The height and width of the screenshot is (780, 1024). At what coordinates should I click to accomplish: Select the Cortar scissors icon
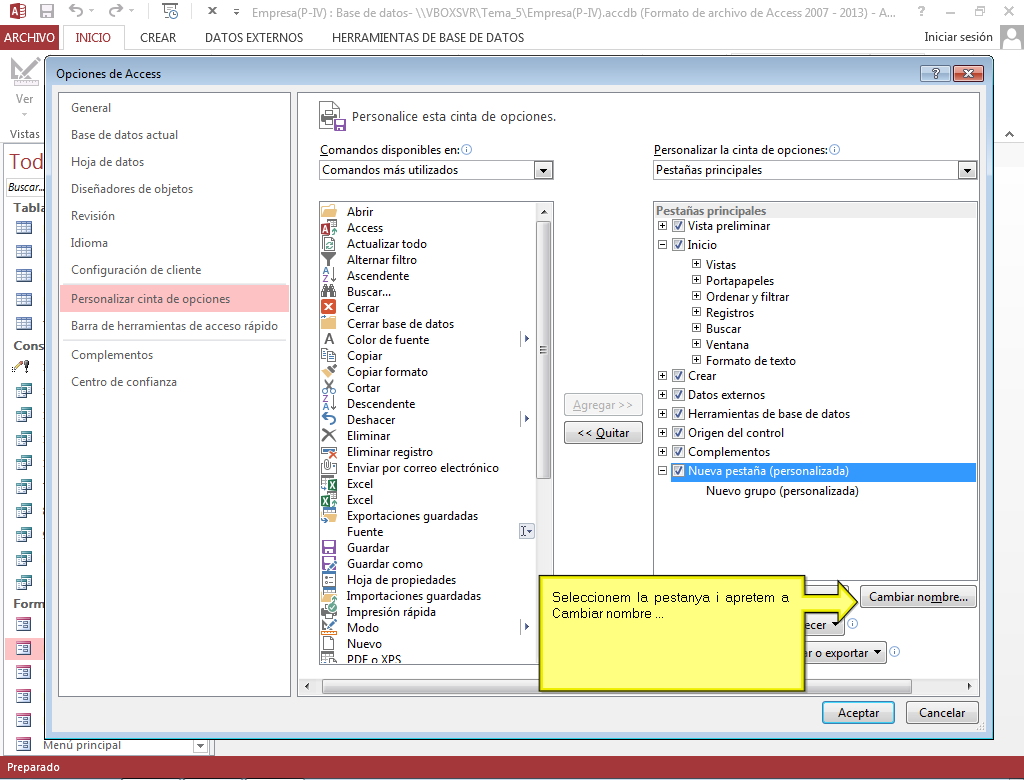coord(329,388)
